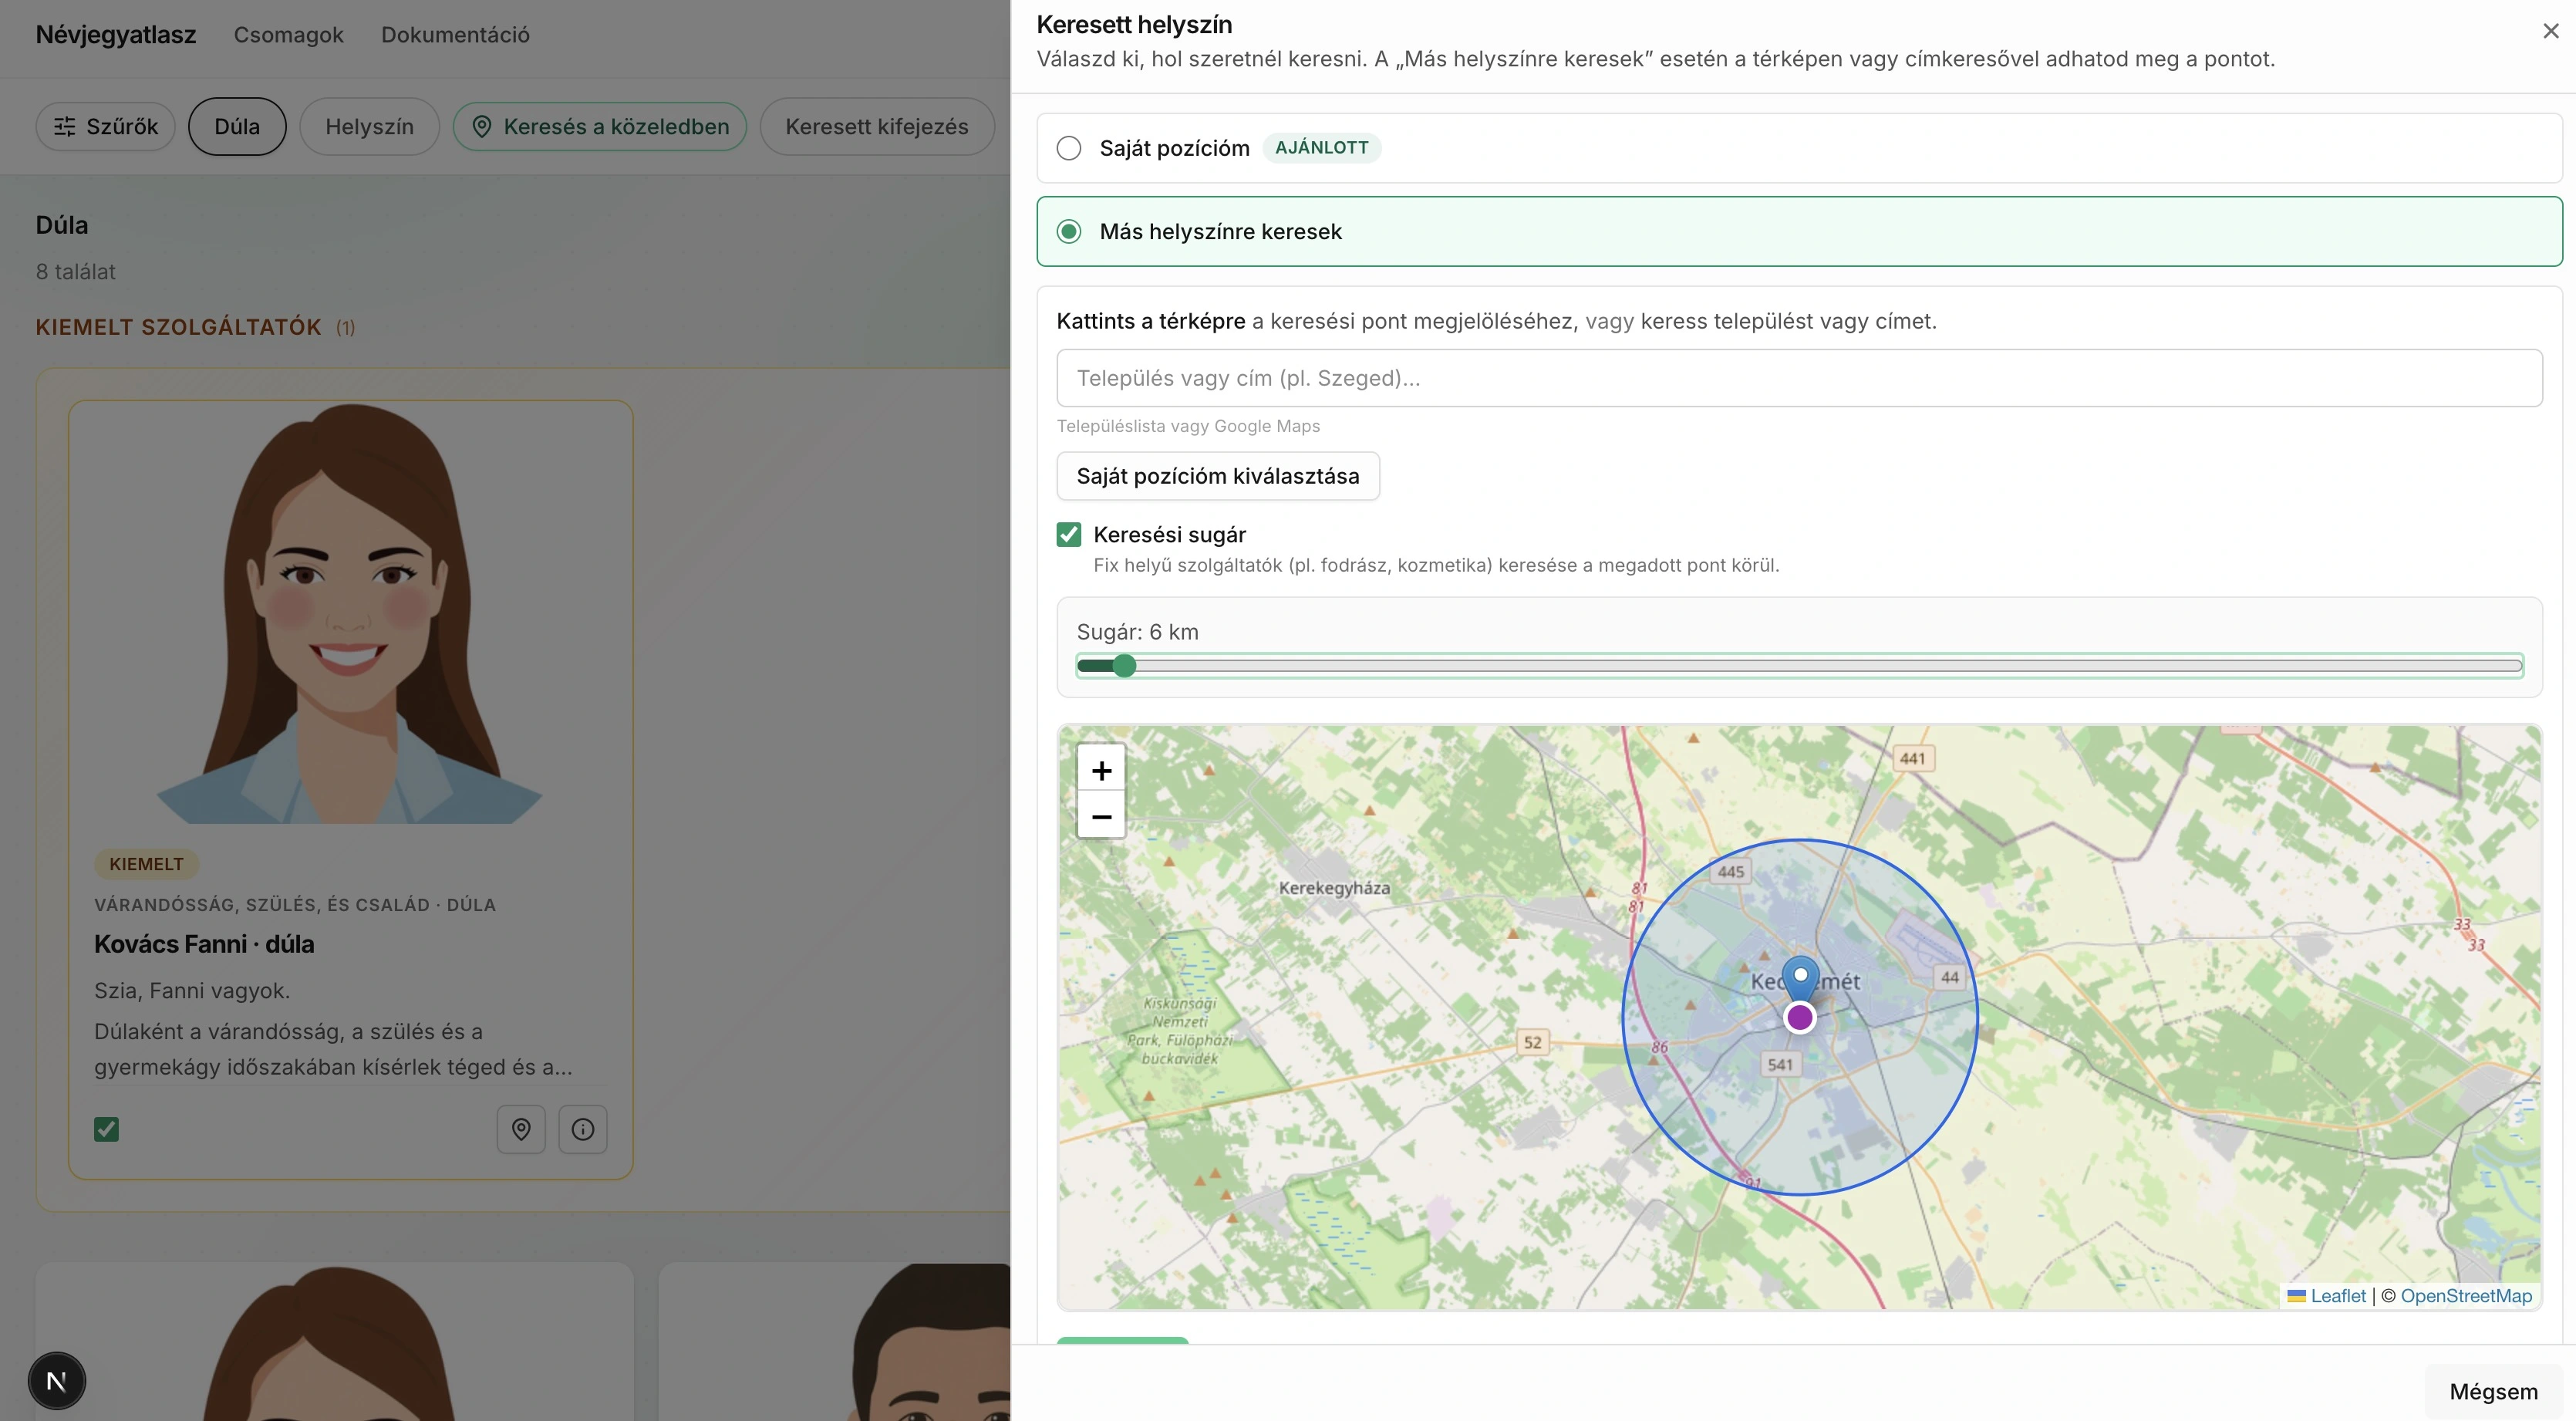The width and height of the screenshot is (2576, 1421).
Task: Click the 8 találat results count
Action: coord(76,272)
